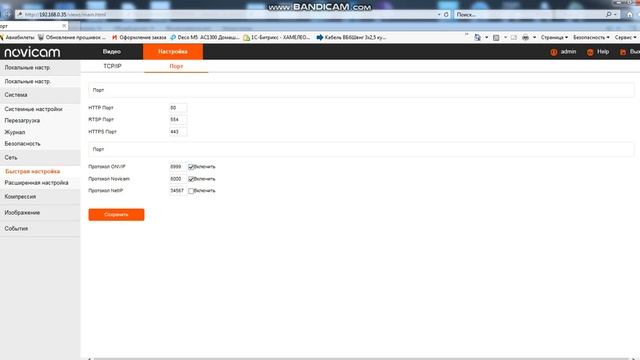Image resolution: width=640 pixels, height=360 pixels.
Task: Expand the События sidebar section
Action: pos(40,229)
